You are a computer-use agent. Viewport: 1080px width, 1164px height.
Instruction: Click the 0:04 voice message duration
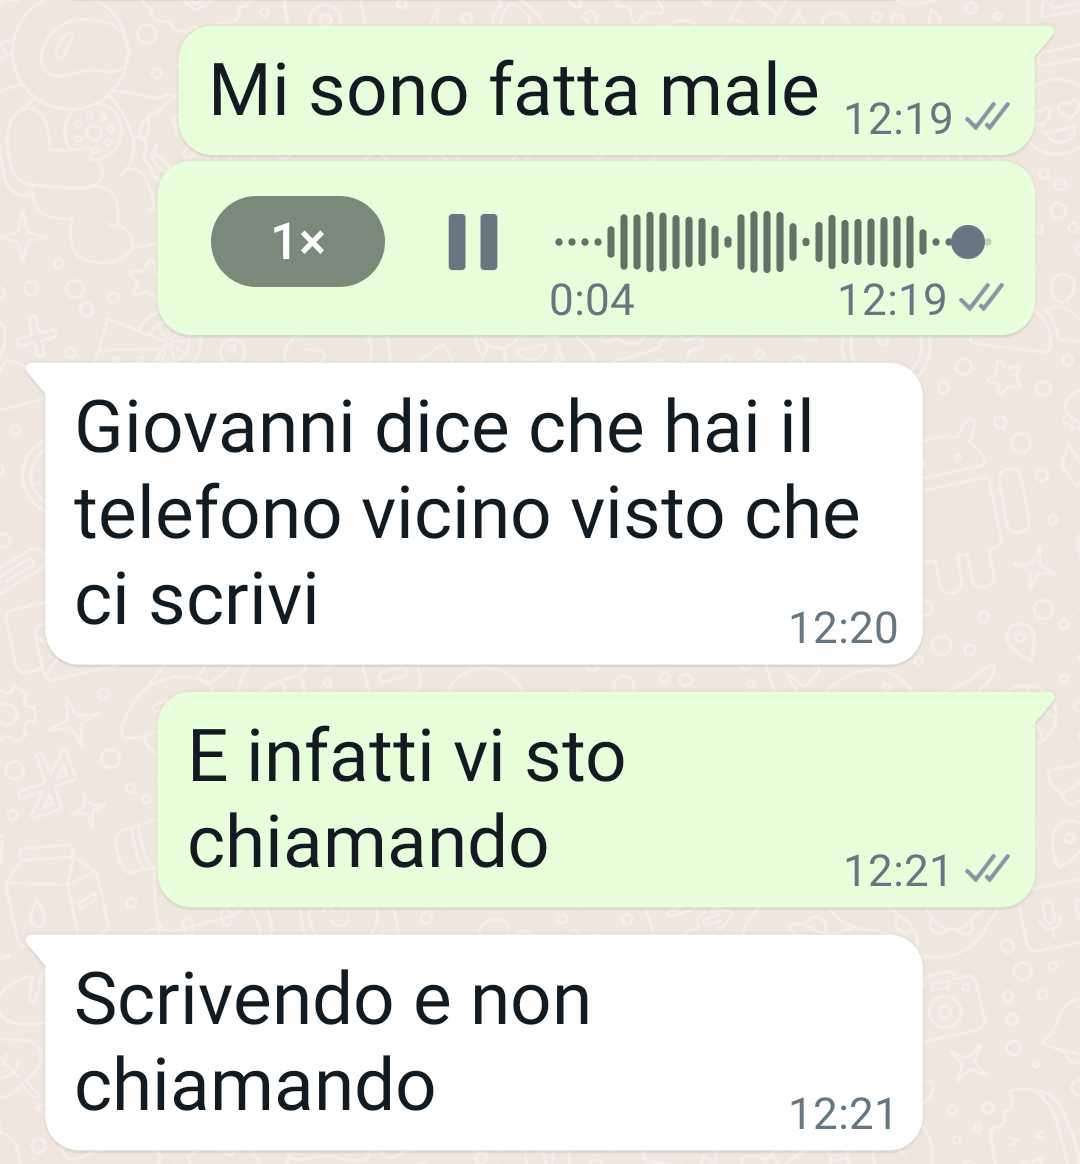coord(592,301)
